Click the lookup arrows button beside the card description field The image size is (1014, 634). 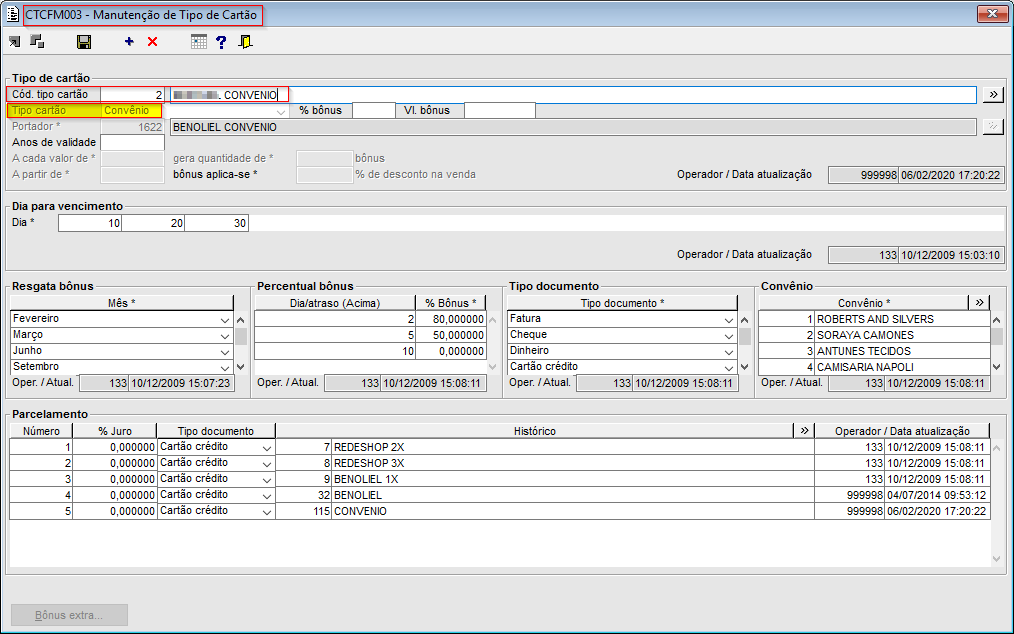tap(992, 95)
